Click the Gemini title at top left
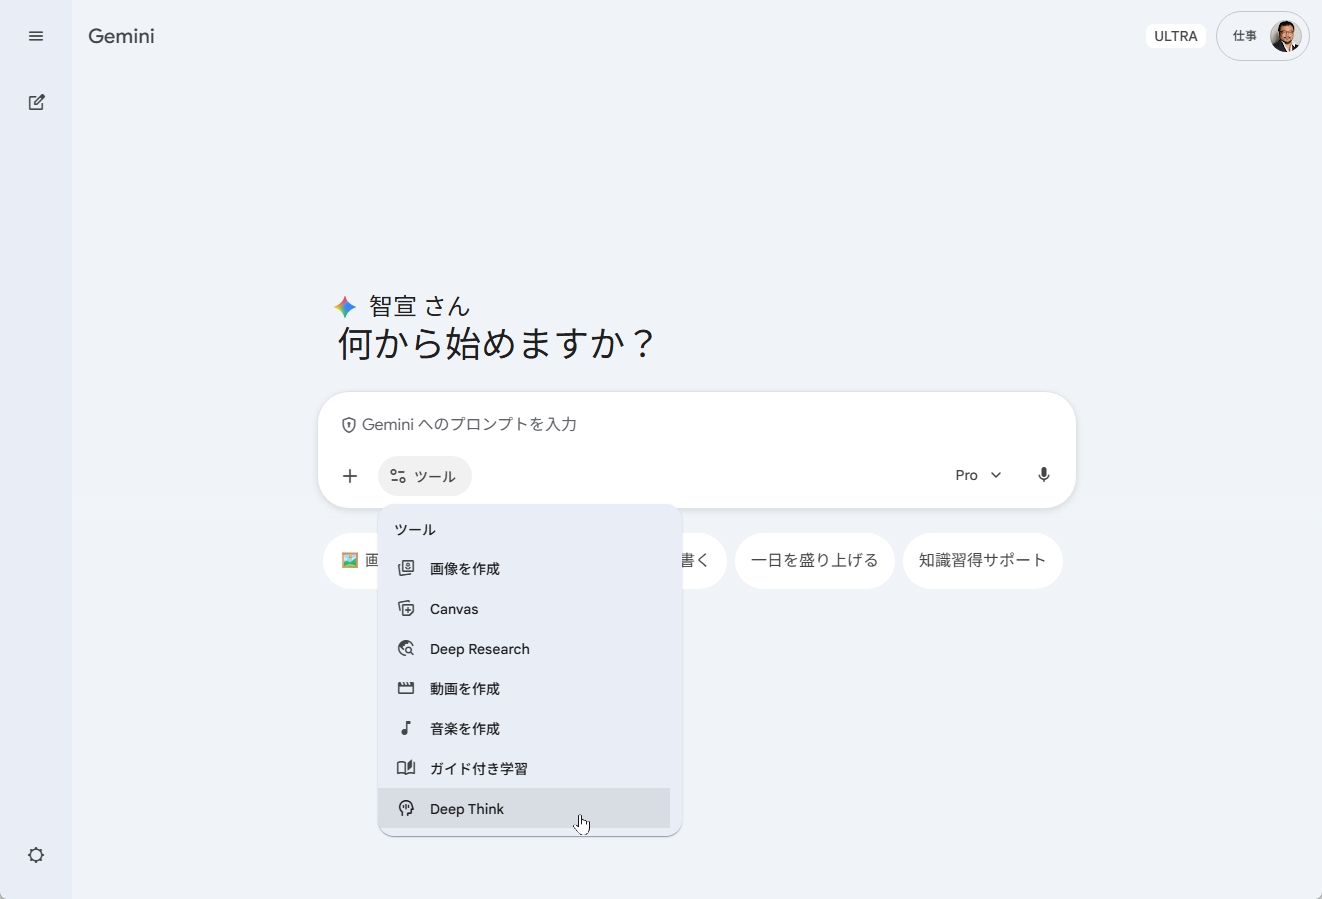Screen dimensions: 1322x899 120,36
